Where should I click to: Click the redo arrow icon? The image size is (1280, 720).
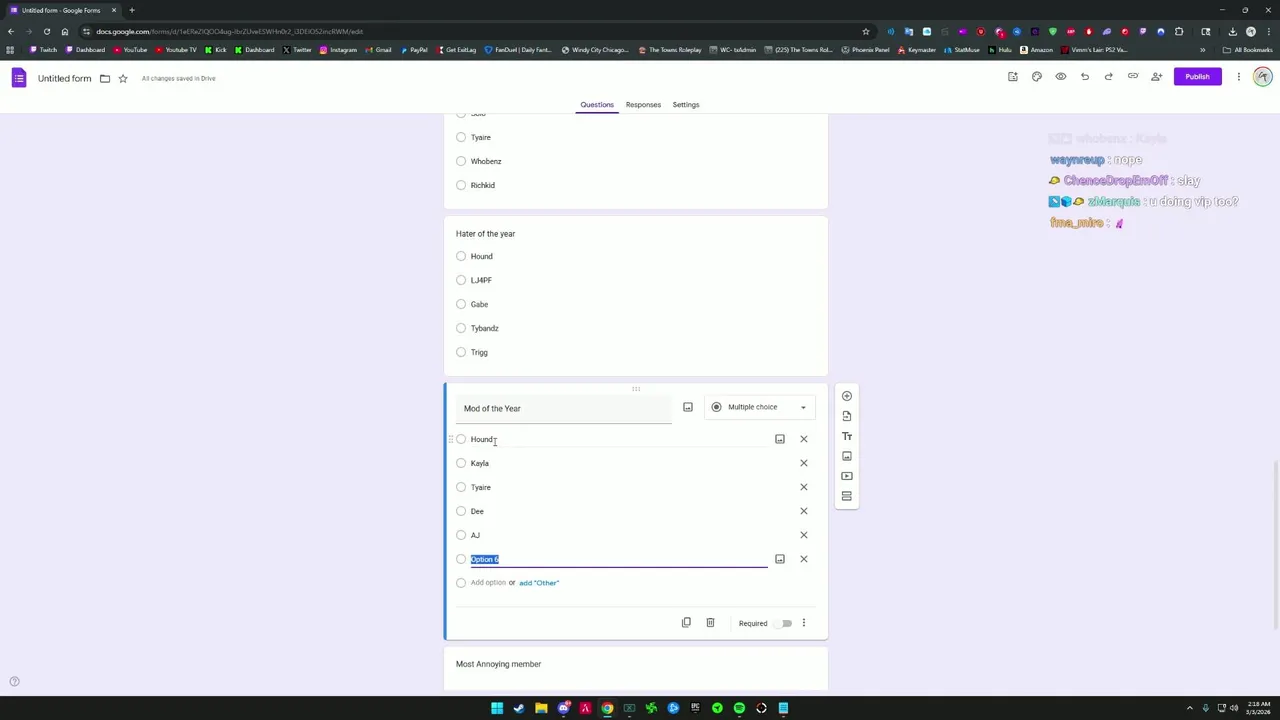(x=1109, y=77)
